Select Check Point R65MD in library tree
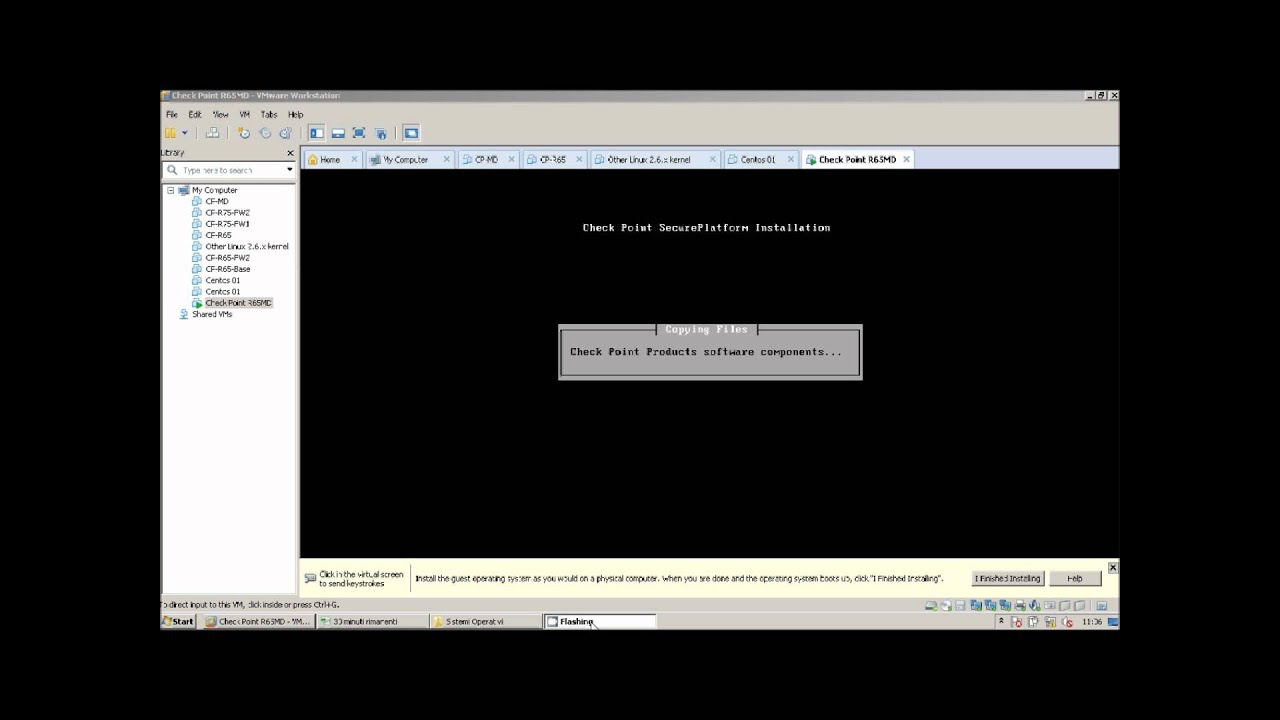The height and width of the screenshot is (720, 1280). [x=238, y=303]
